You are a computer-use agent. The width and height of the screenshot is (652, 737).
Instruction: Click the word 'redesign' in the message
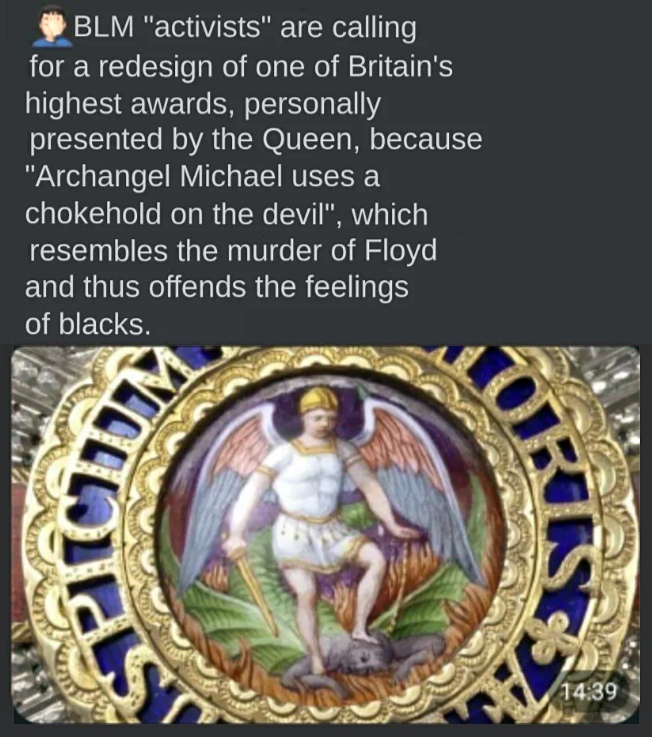click(156, 67)
